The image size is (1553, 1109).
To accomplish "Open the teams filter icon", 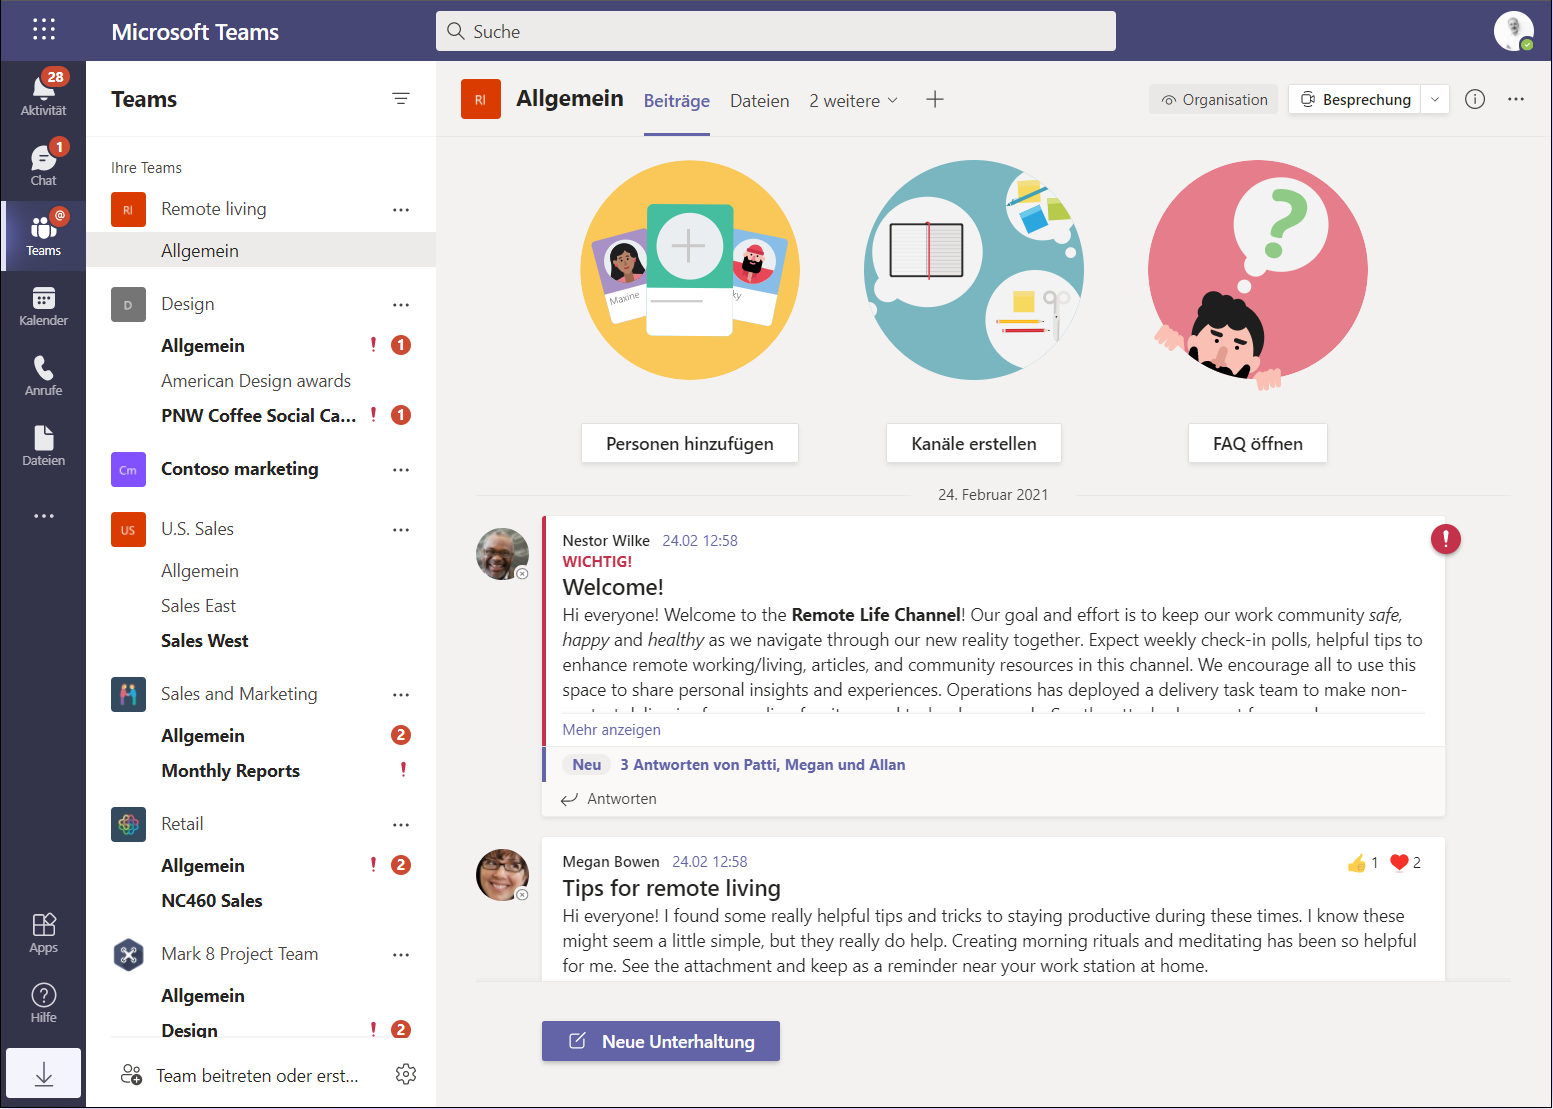I will (x=401, y=98).
